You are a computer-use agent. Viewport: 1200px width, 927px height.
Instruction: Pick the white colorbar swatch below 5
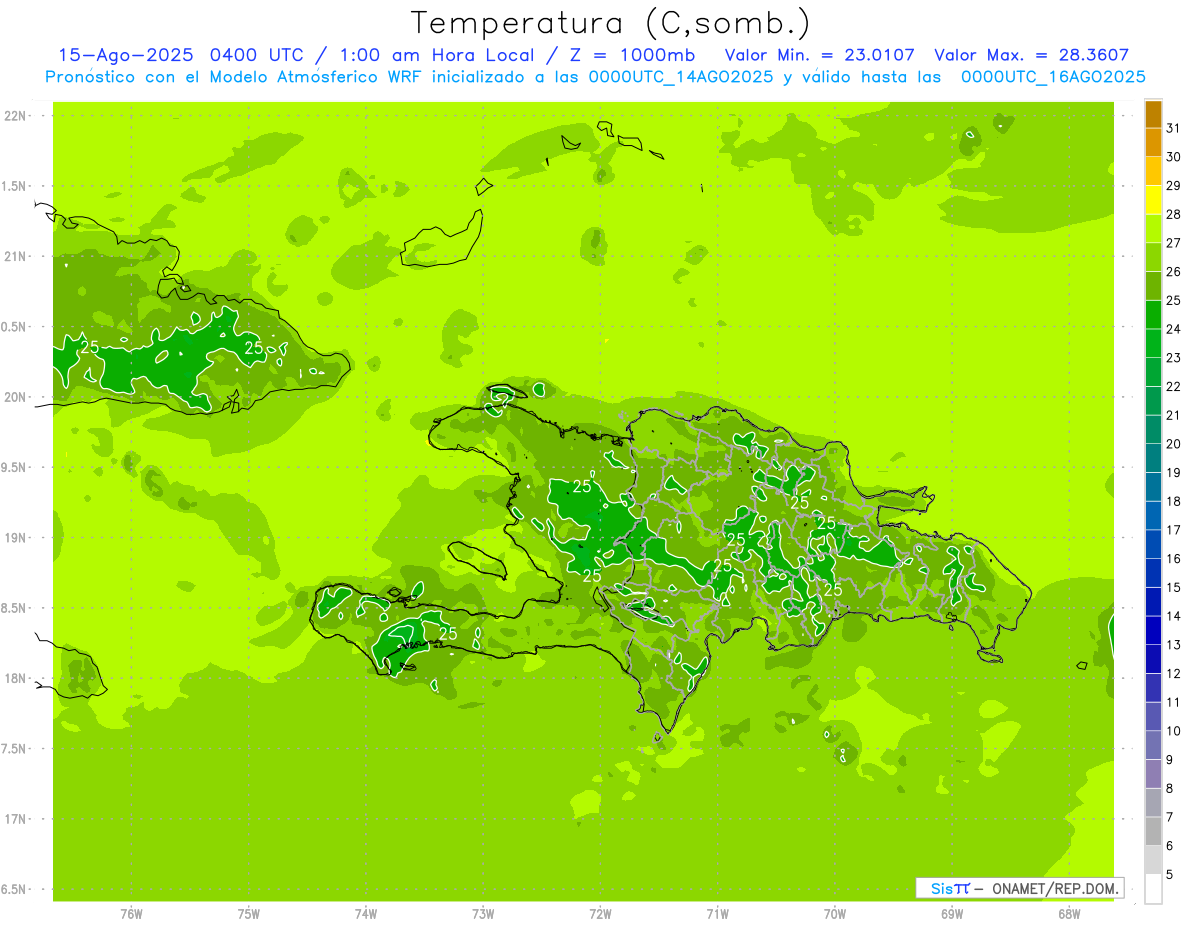[1153, 889]
